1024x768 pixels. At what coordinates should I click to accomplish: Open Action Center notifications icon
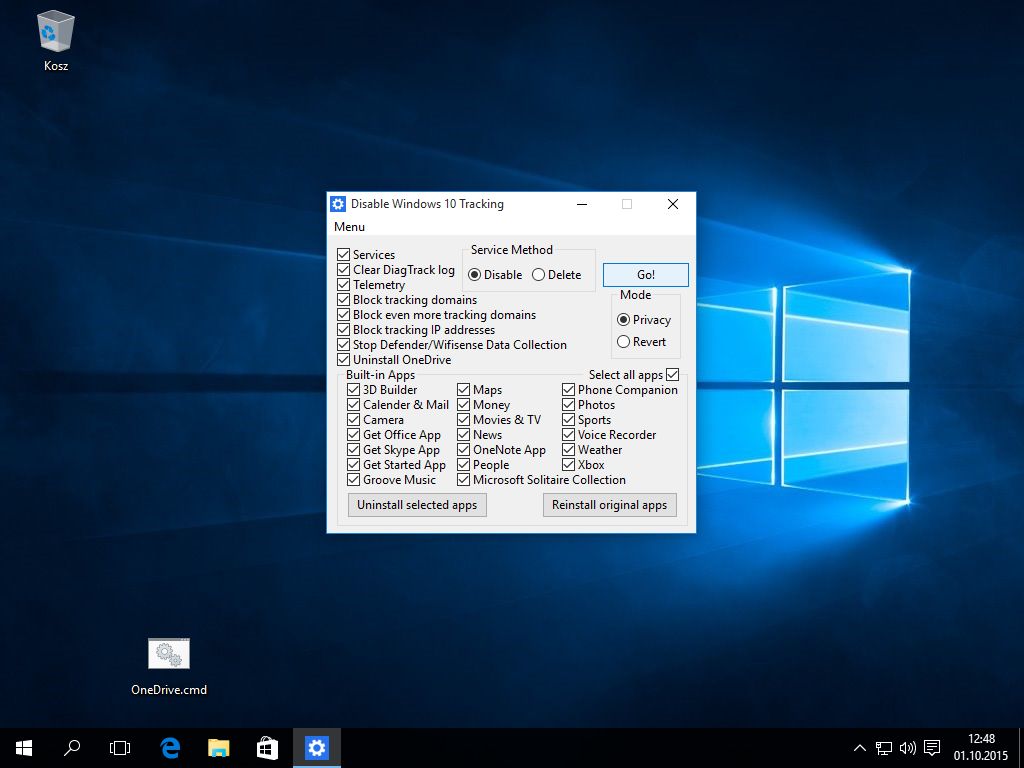tap(932, 748)
